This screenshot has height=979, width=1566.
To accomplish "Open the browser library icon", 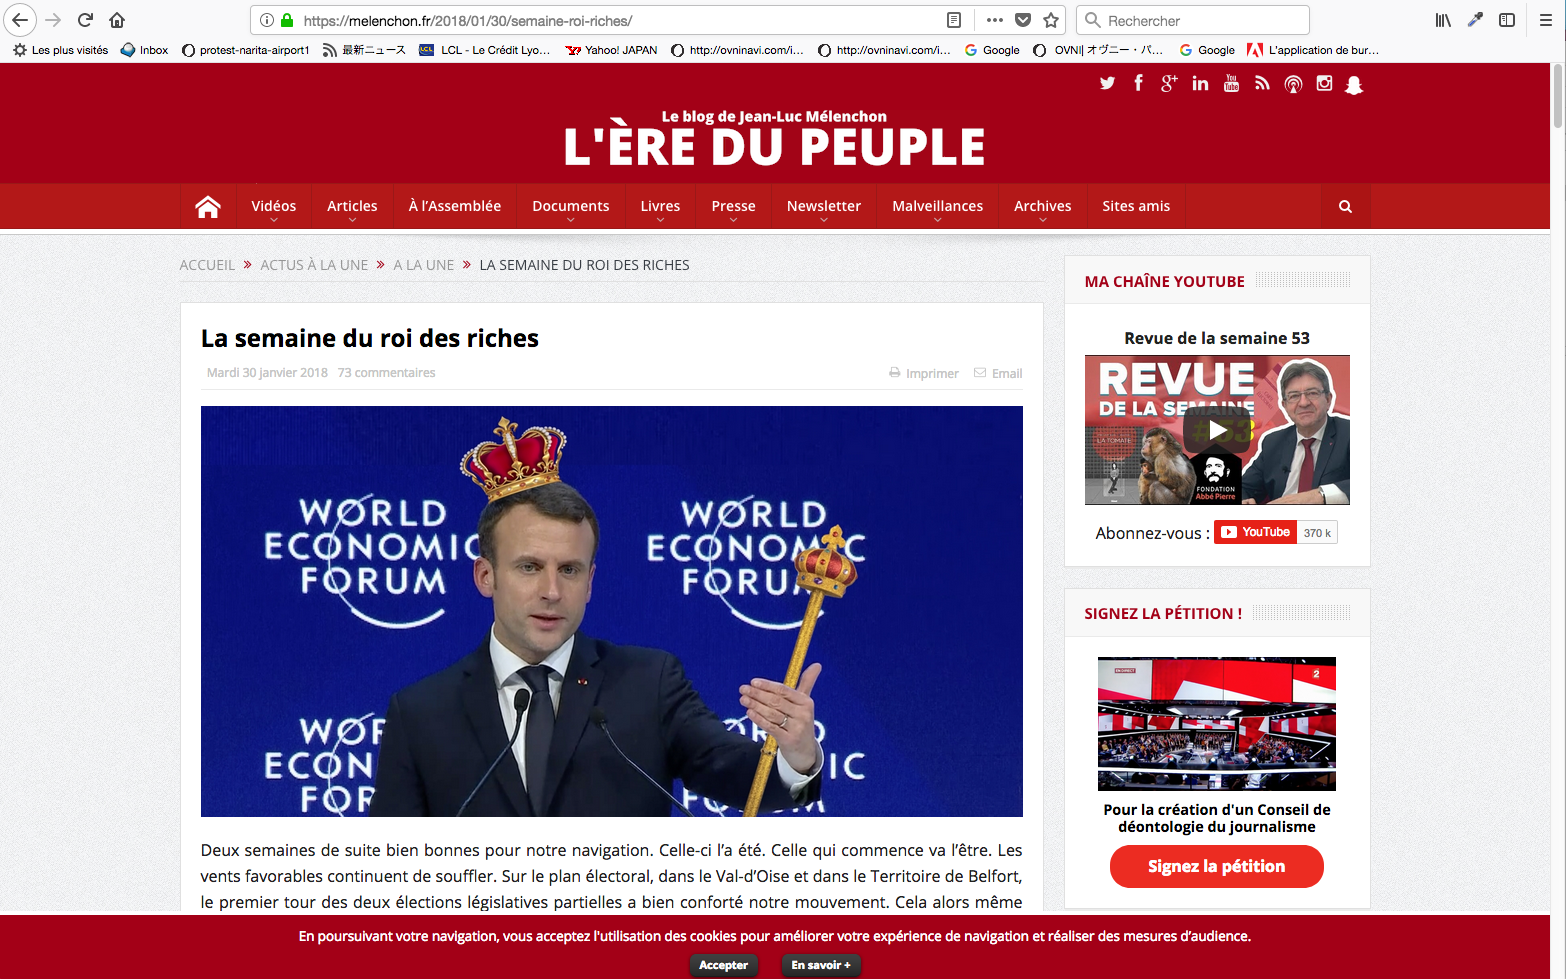I will pos(1443,20).
